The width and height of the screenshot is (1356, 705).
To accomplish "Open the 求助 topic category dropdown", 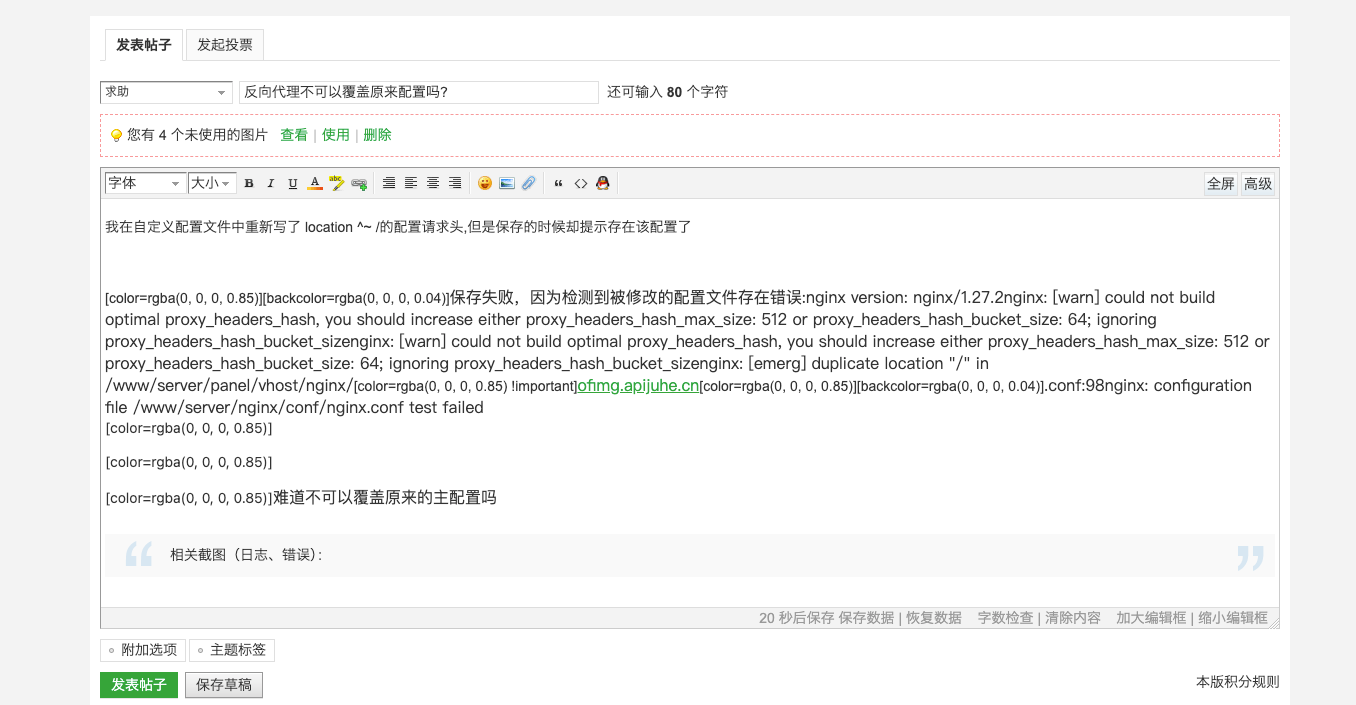I will coord(166,92).
